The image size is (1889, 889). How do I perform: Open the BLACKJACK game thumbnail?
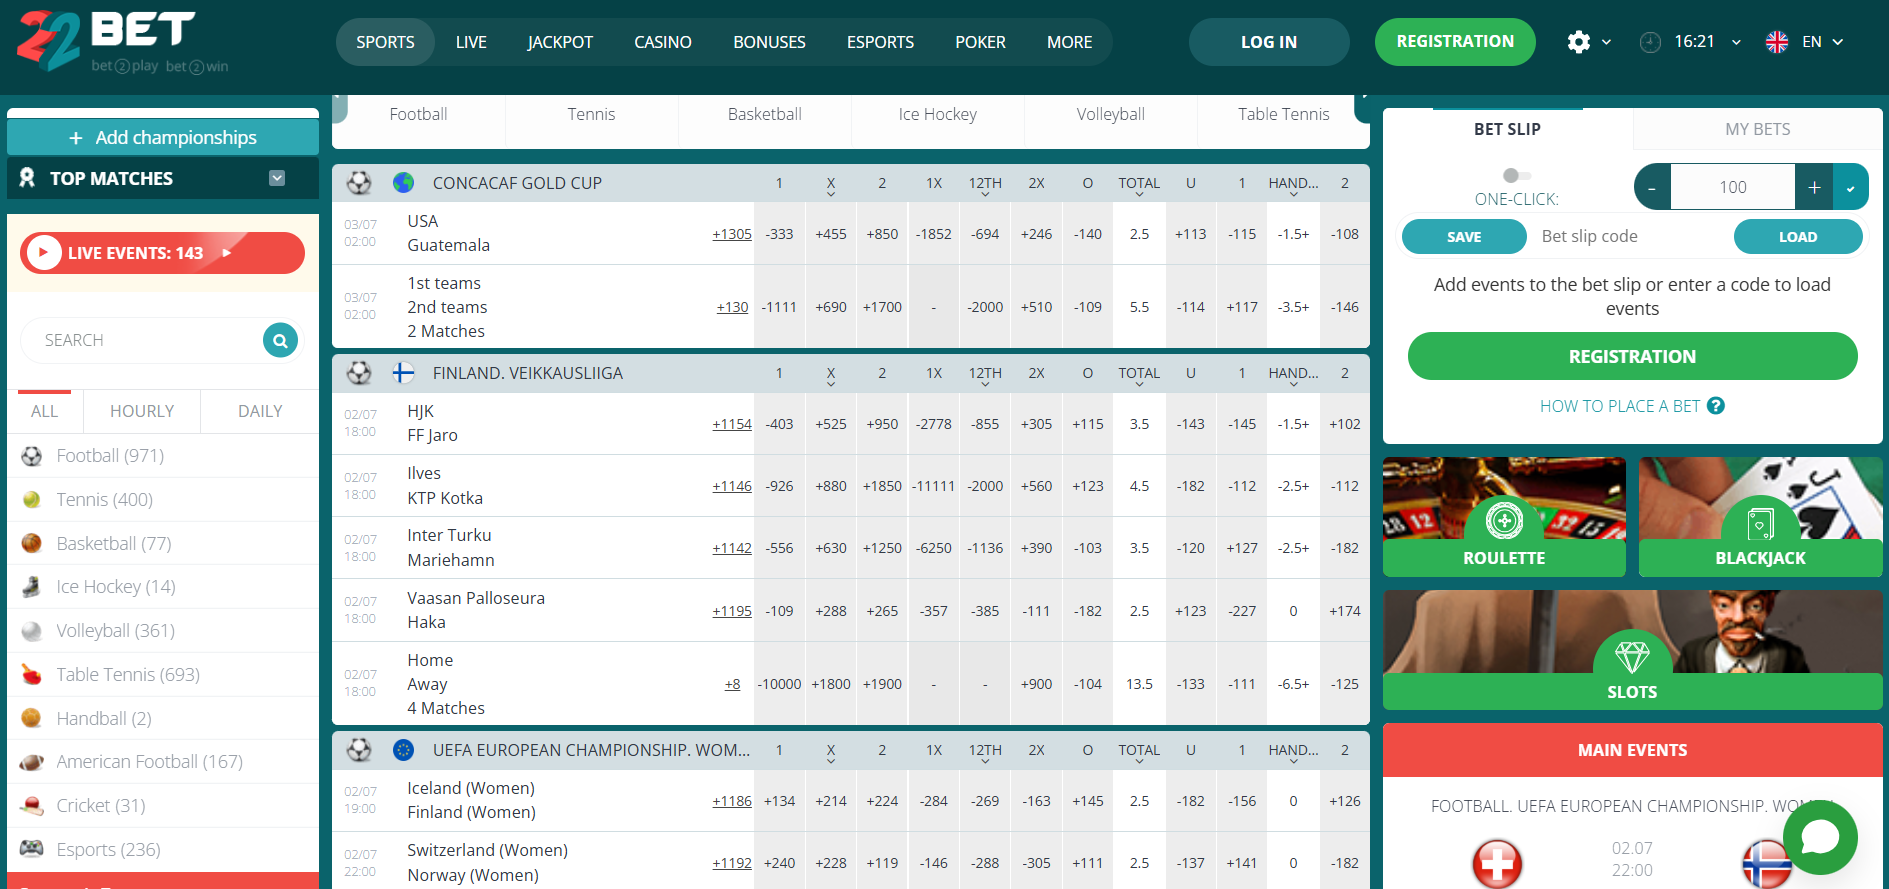pyautogui.click(x=1760, y=517)
